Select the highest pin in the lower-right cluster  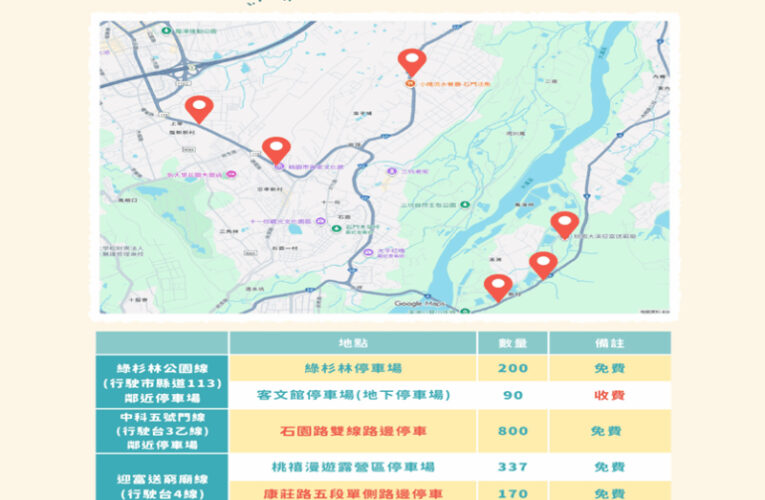[564, 224]
